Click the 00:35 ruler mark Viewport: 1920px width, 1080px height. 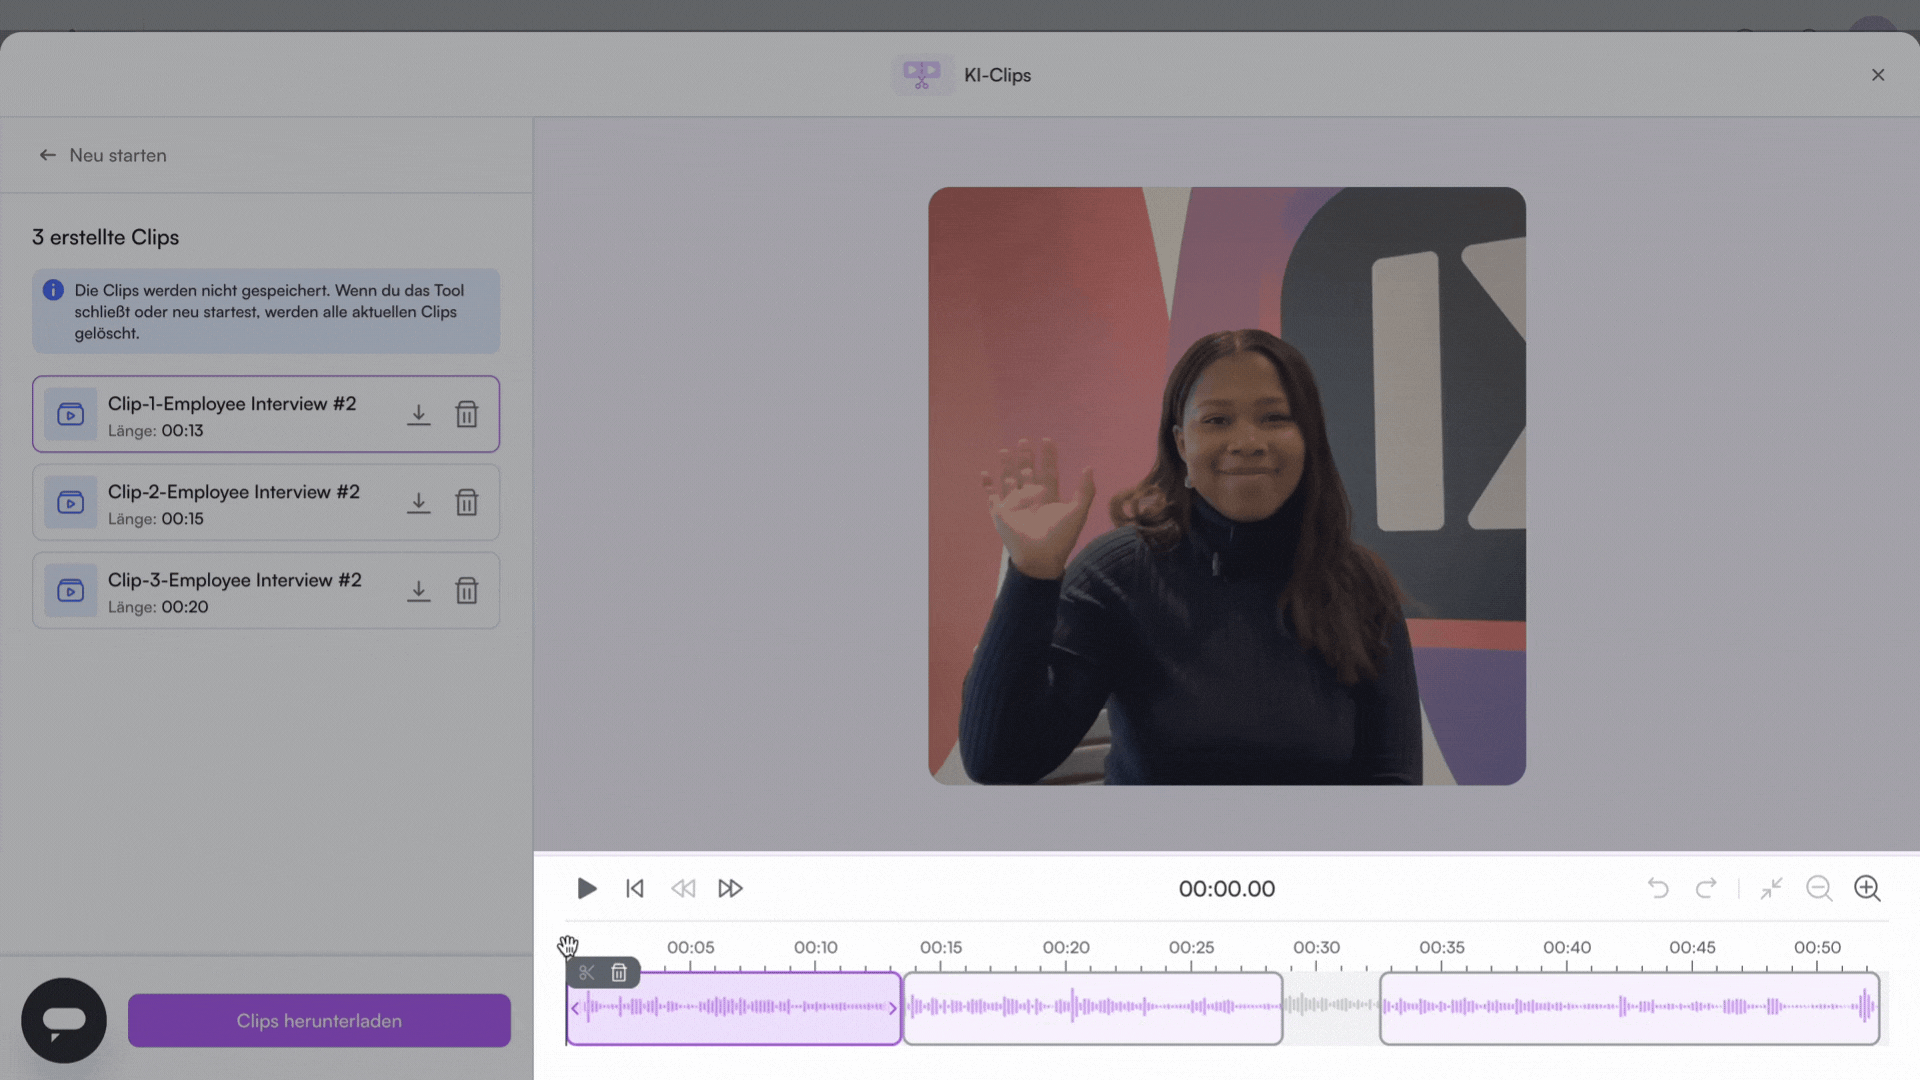[x=1441, y=947]
